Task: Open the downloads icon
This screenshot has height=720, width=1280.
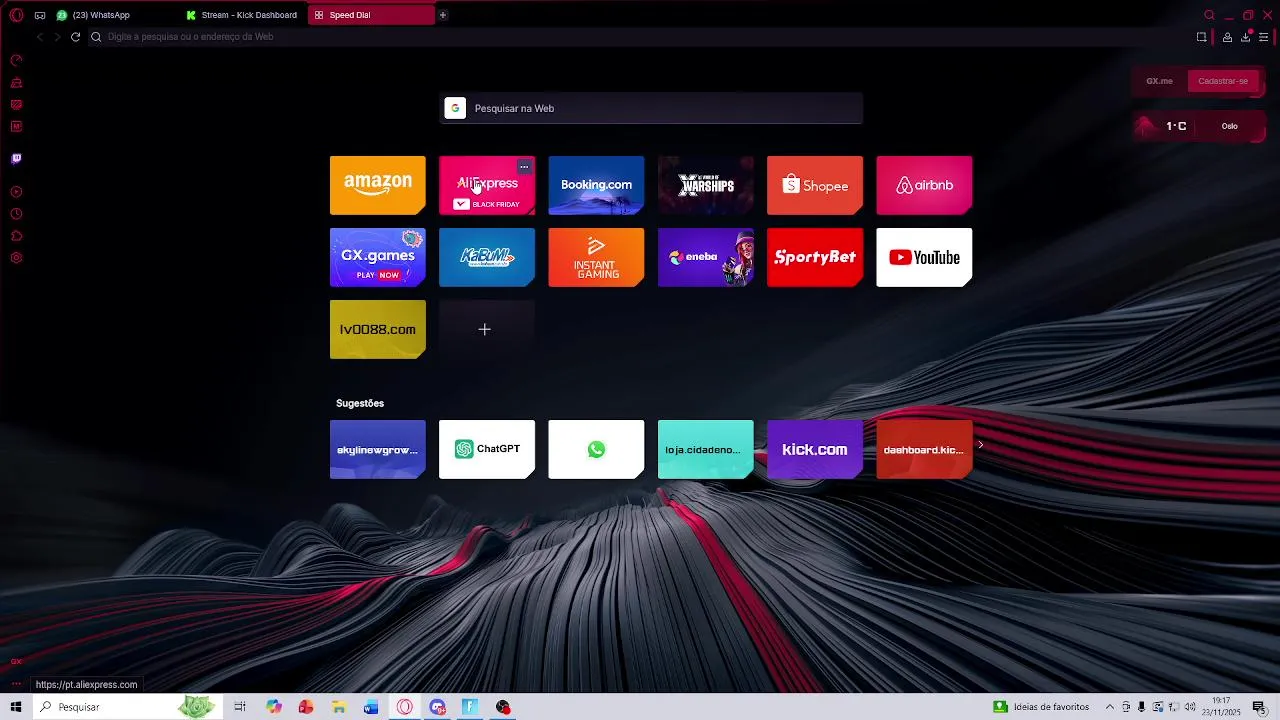Action: coord(1246,37)
